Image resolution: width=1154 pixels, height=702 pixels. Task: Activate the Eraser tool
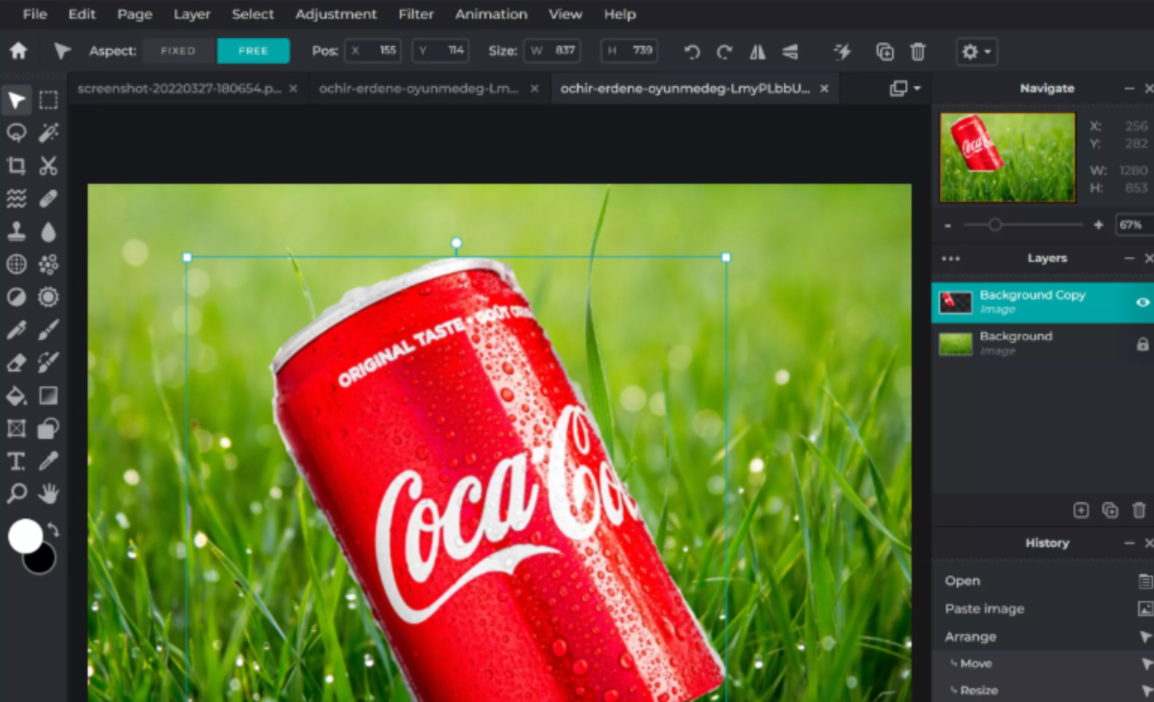[17, 363]
